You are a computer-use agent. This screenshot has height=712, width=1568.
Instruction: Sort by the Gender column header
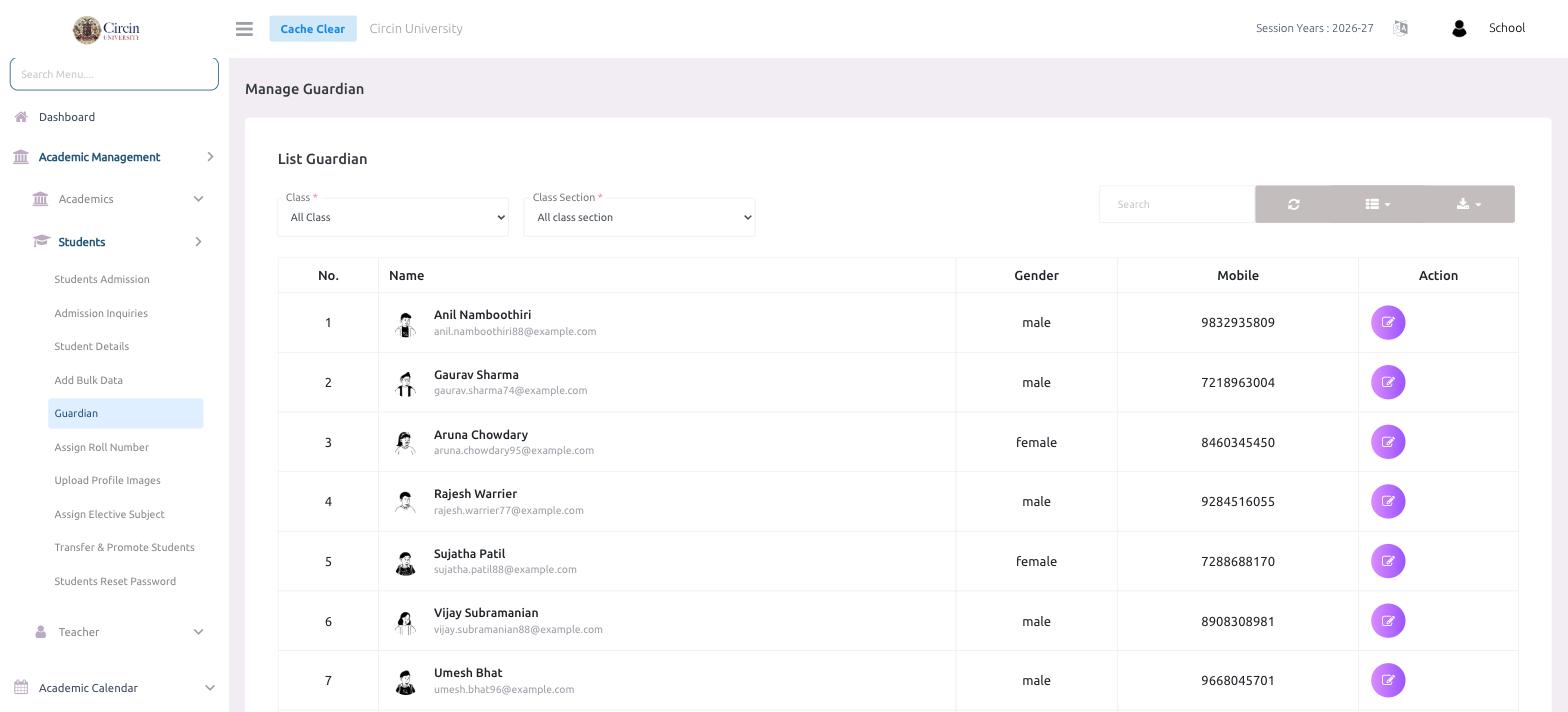[1037, 275]
